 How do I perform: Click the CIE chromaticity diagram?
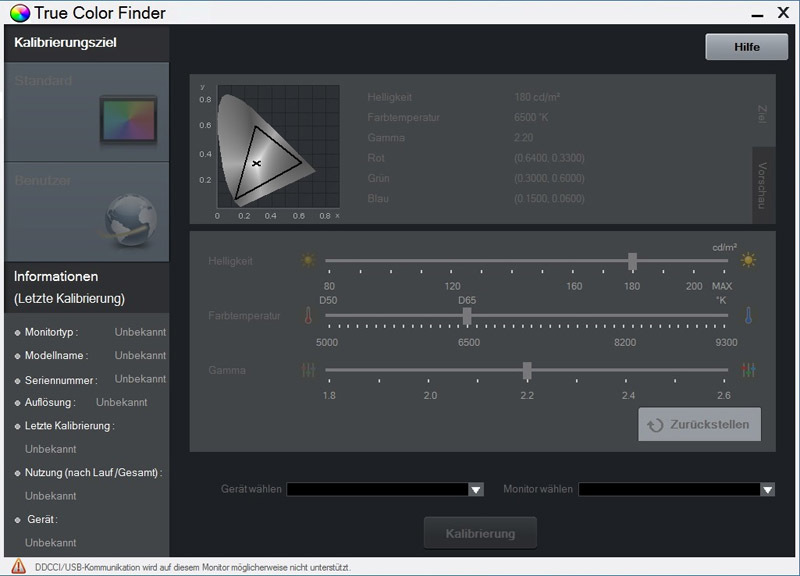point(278,146)
